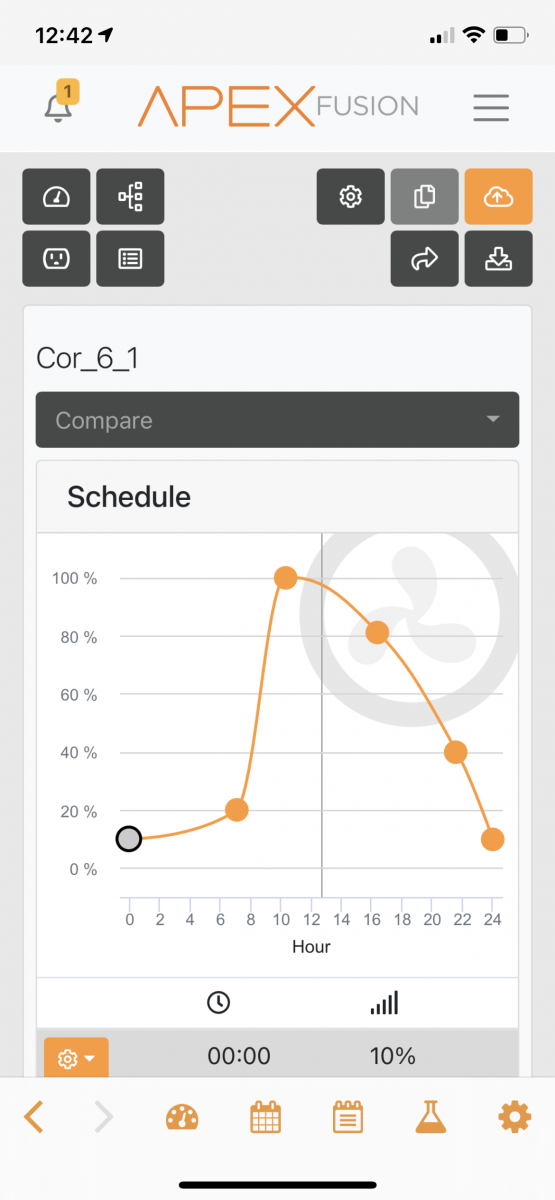Open the gear settings button in top toolbar
555x1200 pixels.
[x=351, y=196]
